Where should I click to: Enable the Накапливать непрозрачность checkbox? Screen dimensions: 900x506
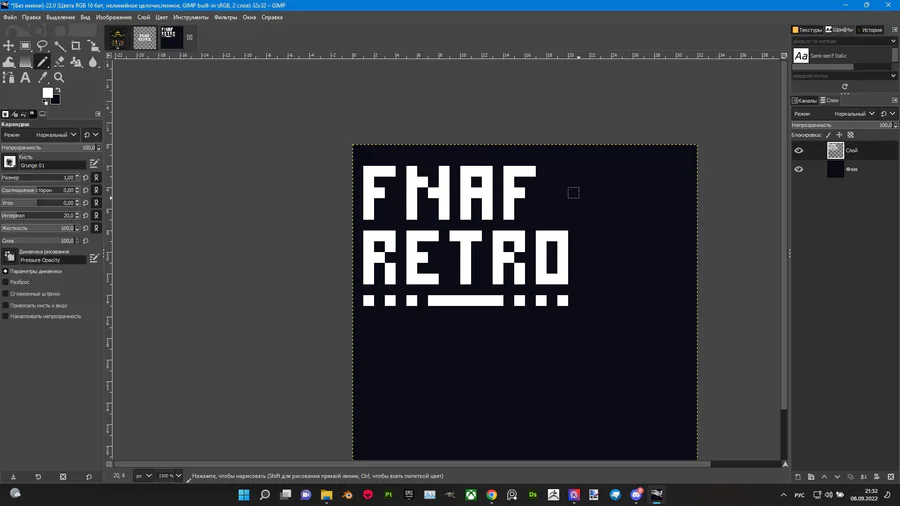pyautogui.click(x=5, y=316)
